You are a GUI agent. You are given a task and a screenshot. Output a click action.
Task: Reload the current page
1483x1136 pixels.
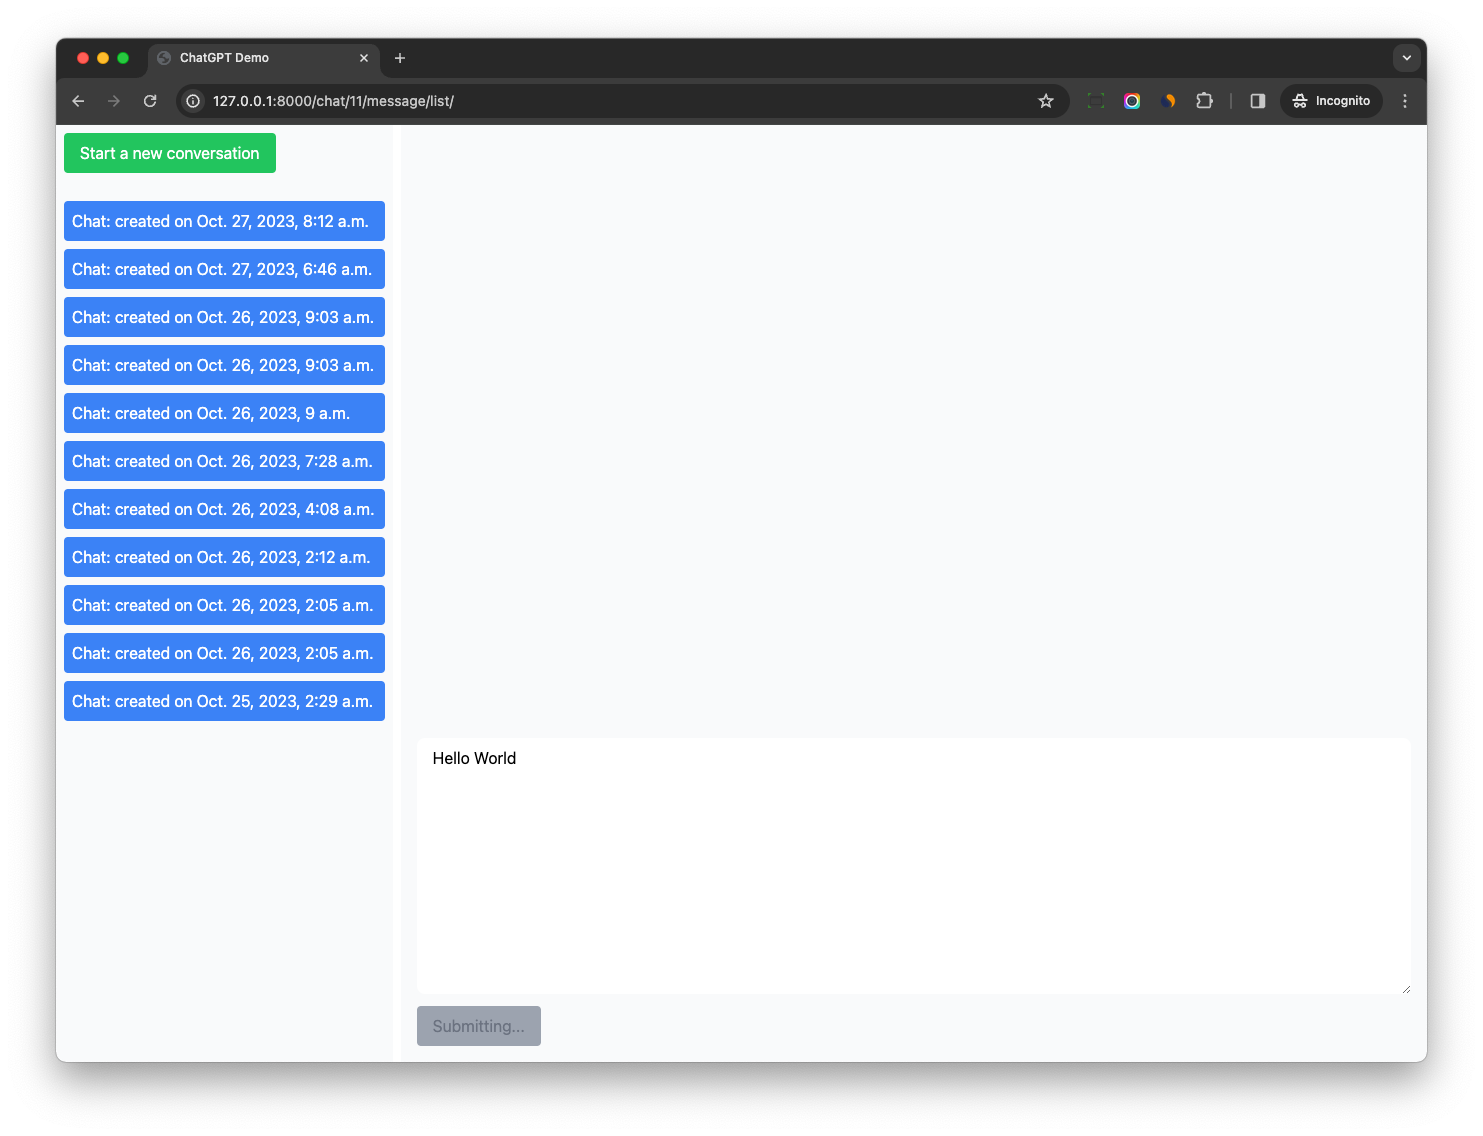[x=150, y=101]
